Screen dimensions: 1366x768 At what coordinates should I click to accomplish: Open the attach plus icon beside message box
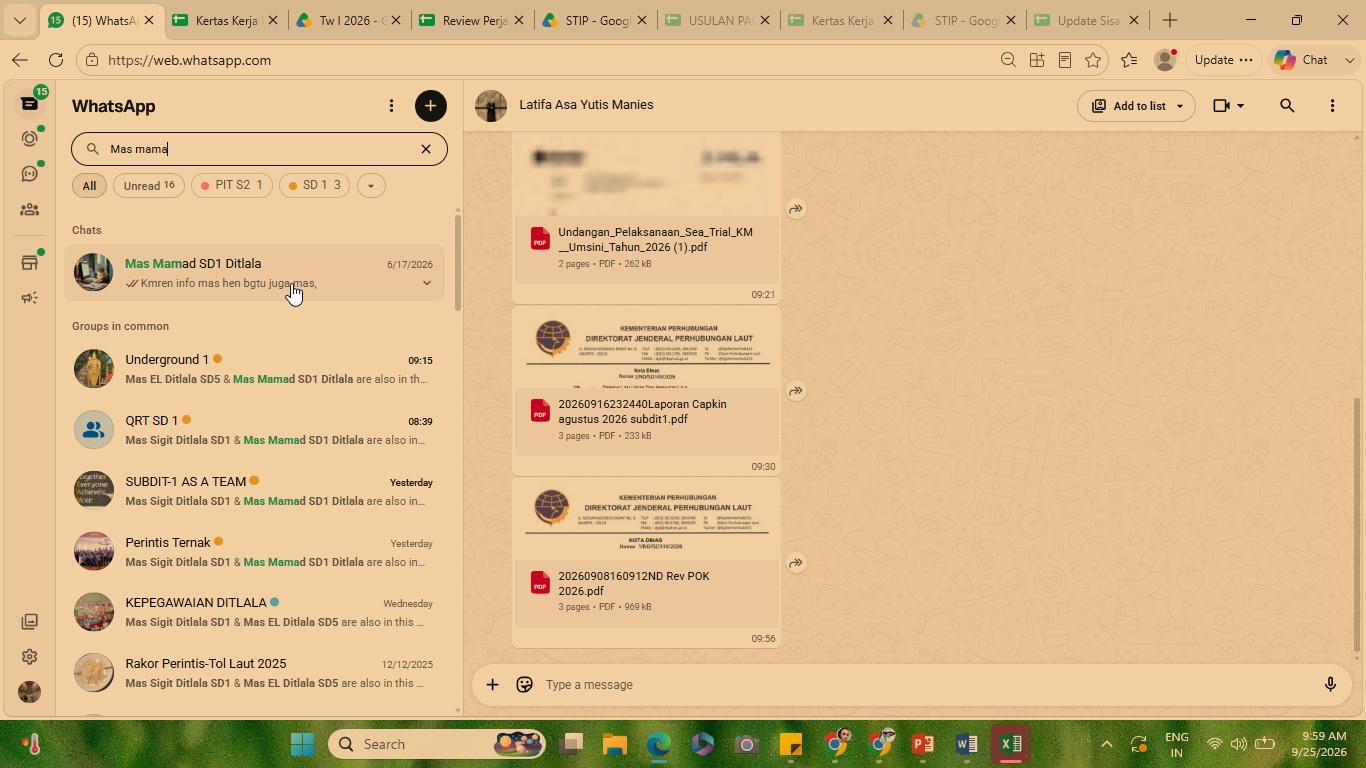492,685
